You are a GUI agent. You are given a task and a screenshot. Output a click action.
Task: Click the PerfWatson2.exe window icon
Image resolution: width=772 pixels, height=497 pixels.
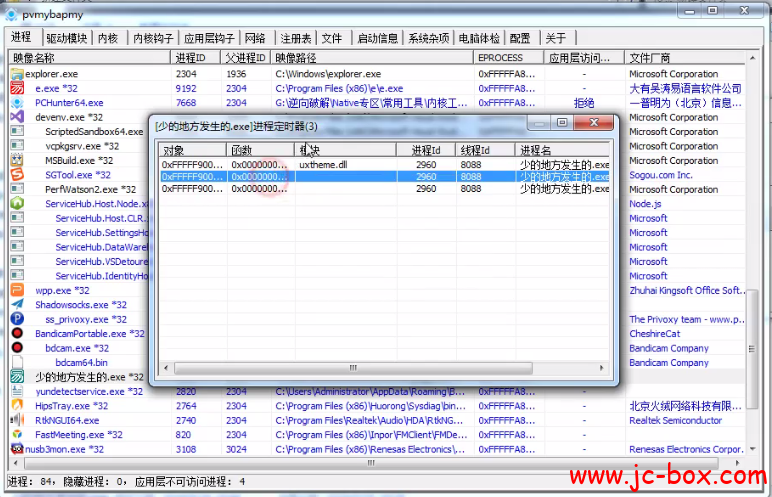[x=17, y=189]
